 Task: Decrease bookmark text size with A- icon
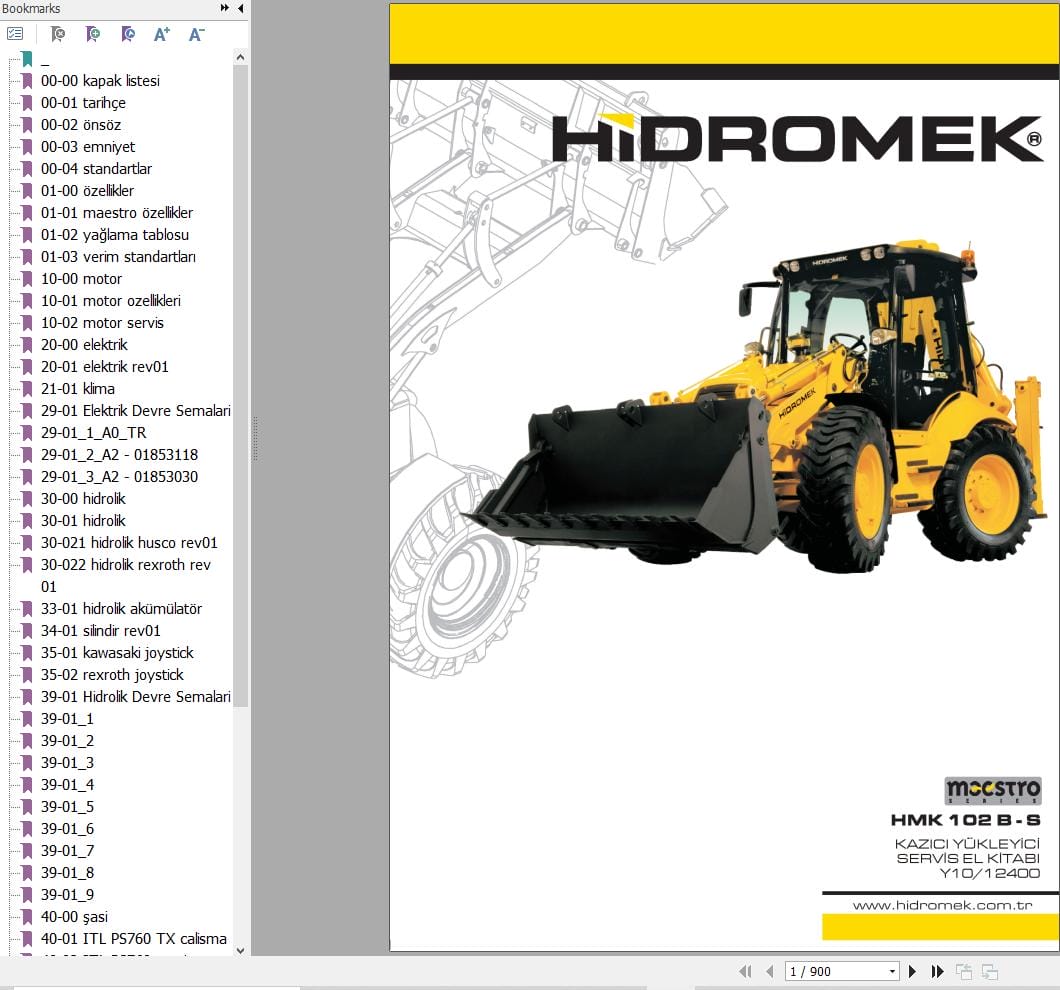196,33
